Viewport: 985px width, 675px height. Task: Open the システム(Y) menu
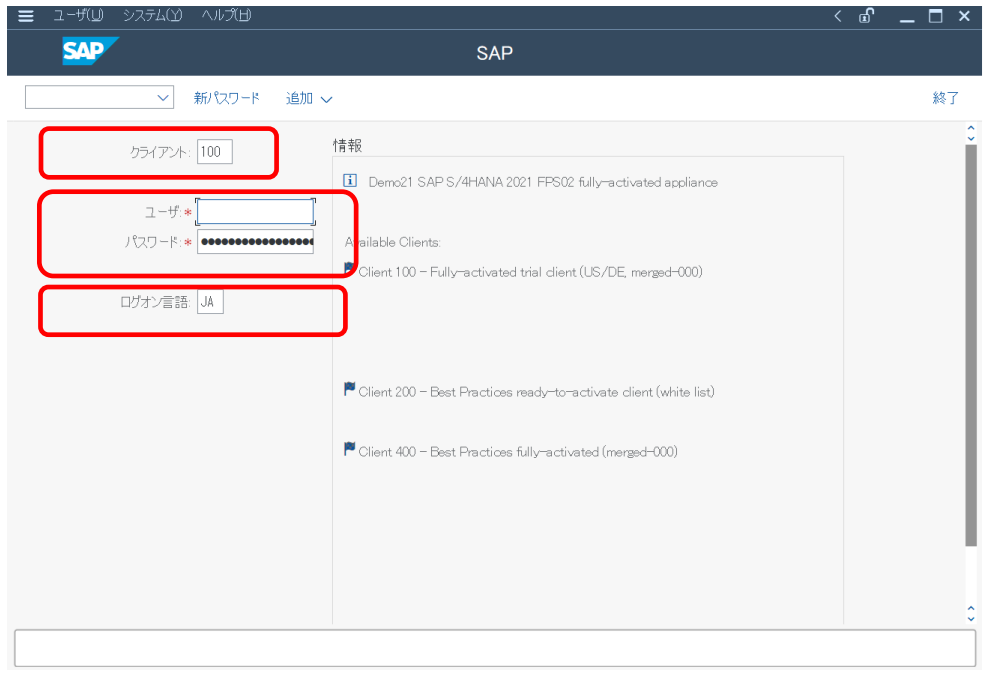click(x=153, y=16)
